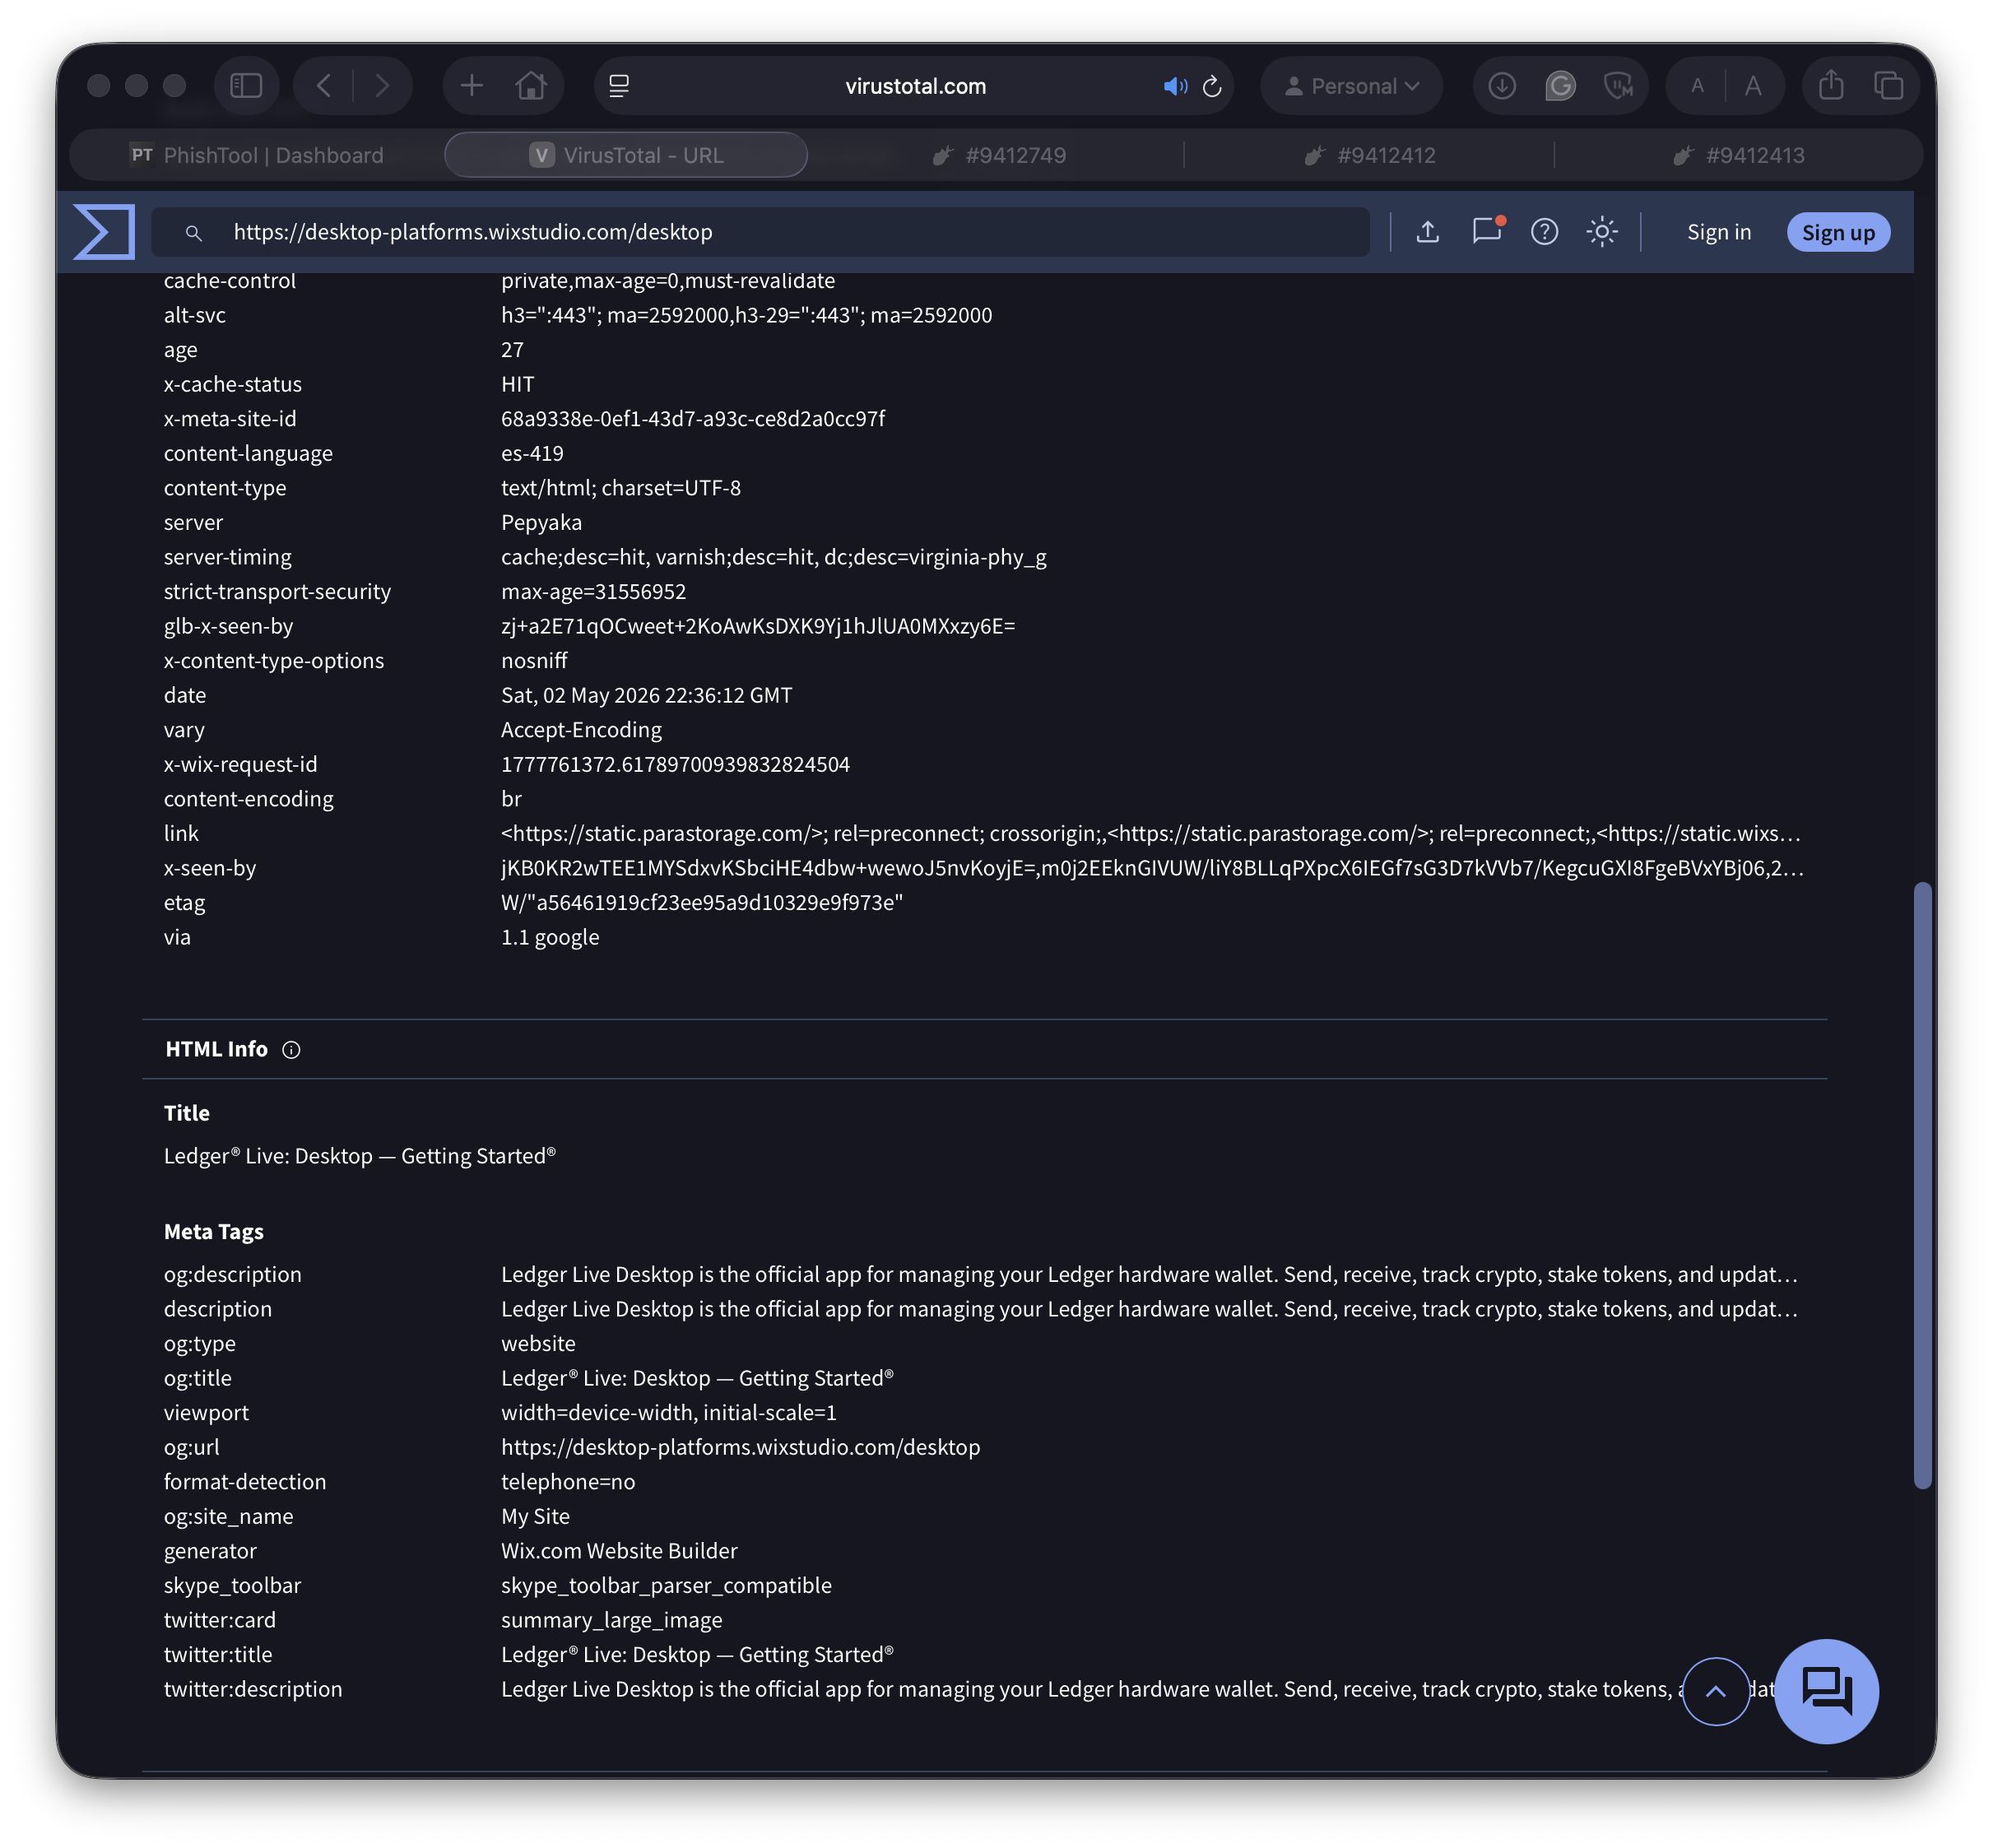This screenshot has height=1848, width=1993.
Task: Click the Grammarly extension icon
Action: (1560, 86)
